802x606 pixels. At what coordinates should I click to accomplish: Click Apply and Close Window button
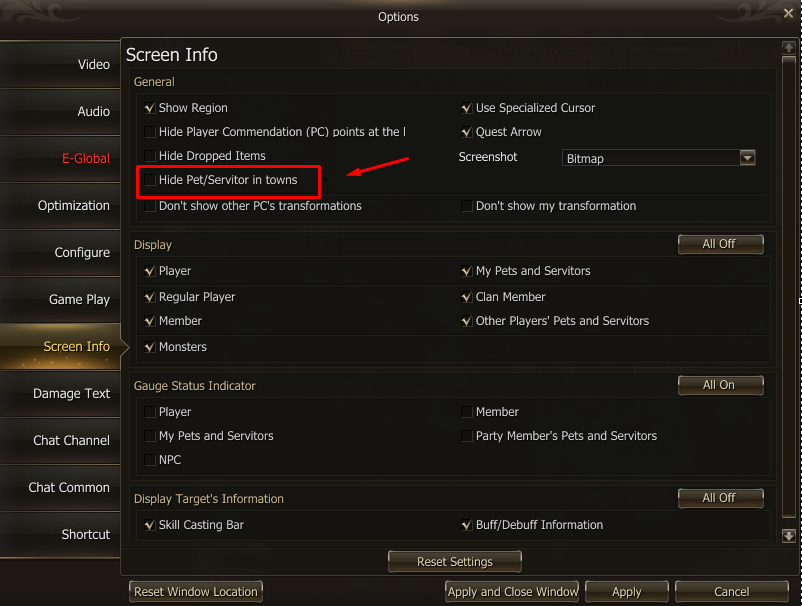pos(512,592)
